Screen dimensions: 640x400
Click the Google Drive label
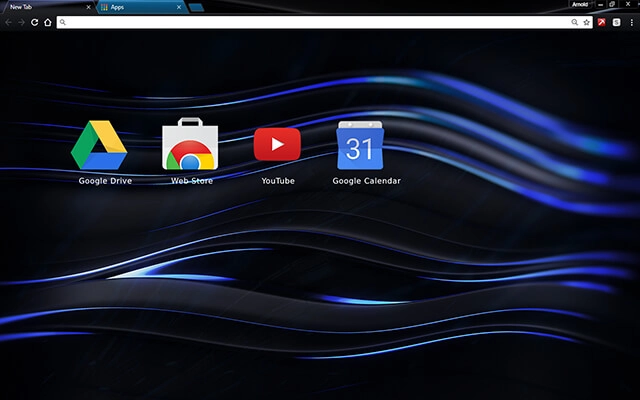(x=105, y=181)
